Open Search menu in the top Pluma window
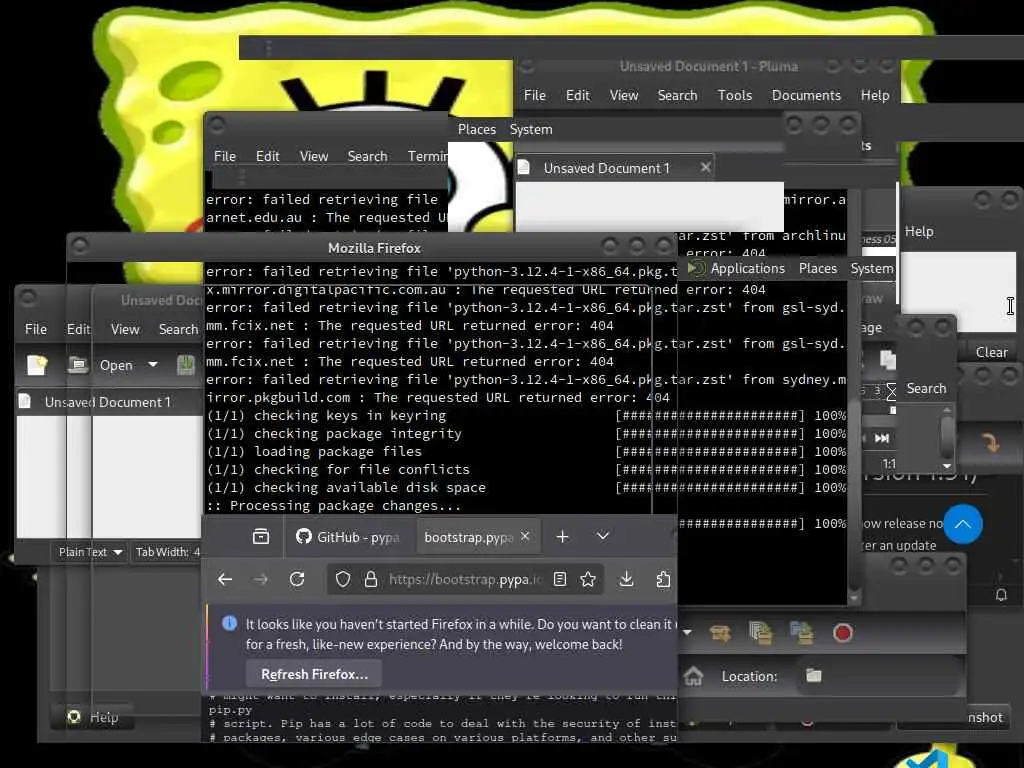1024x768 pixels. click(x=677, y=95)
